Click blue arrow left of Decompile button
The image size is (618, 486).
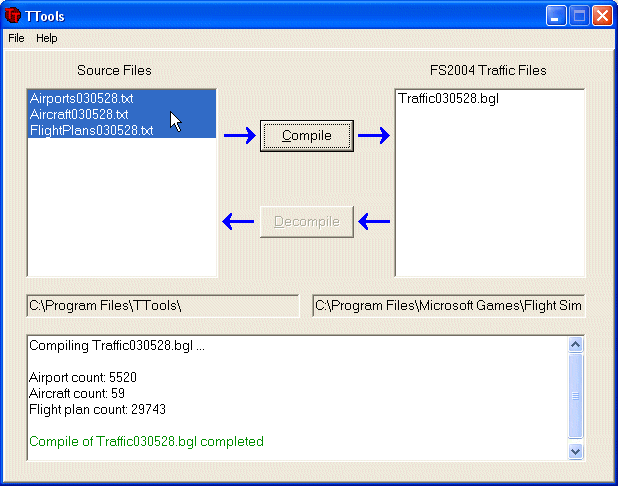point(238,221)
